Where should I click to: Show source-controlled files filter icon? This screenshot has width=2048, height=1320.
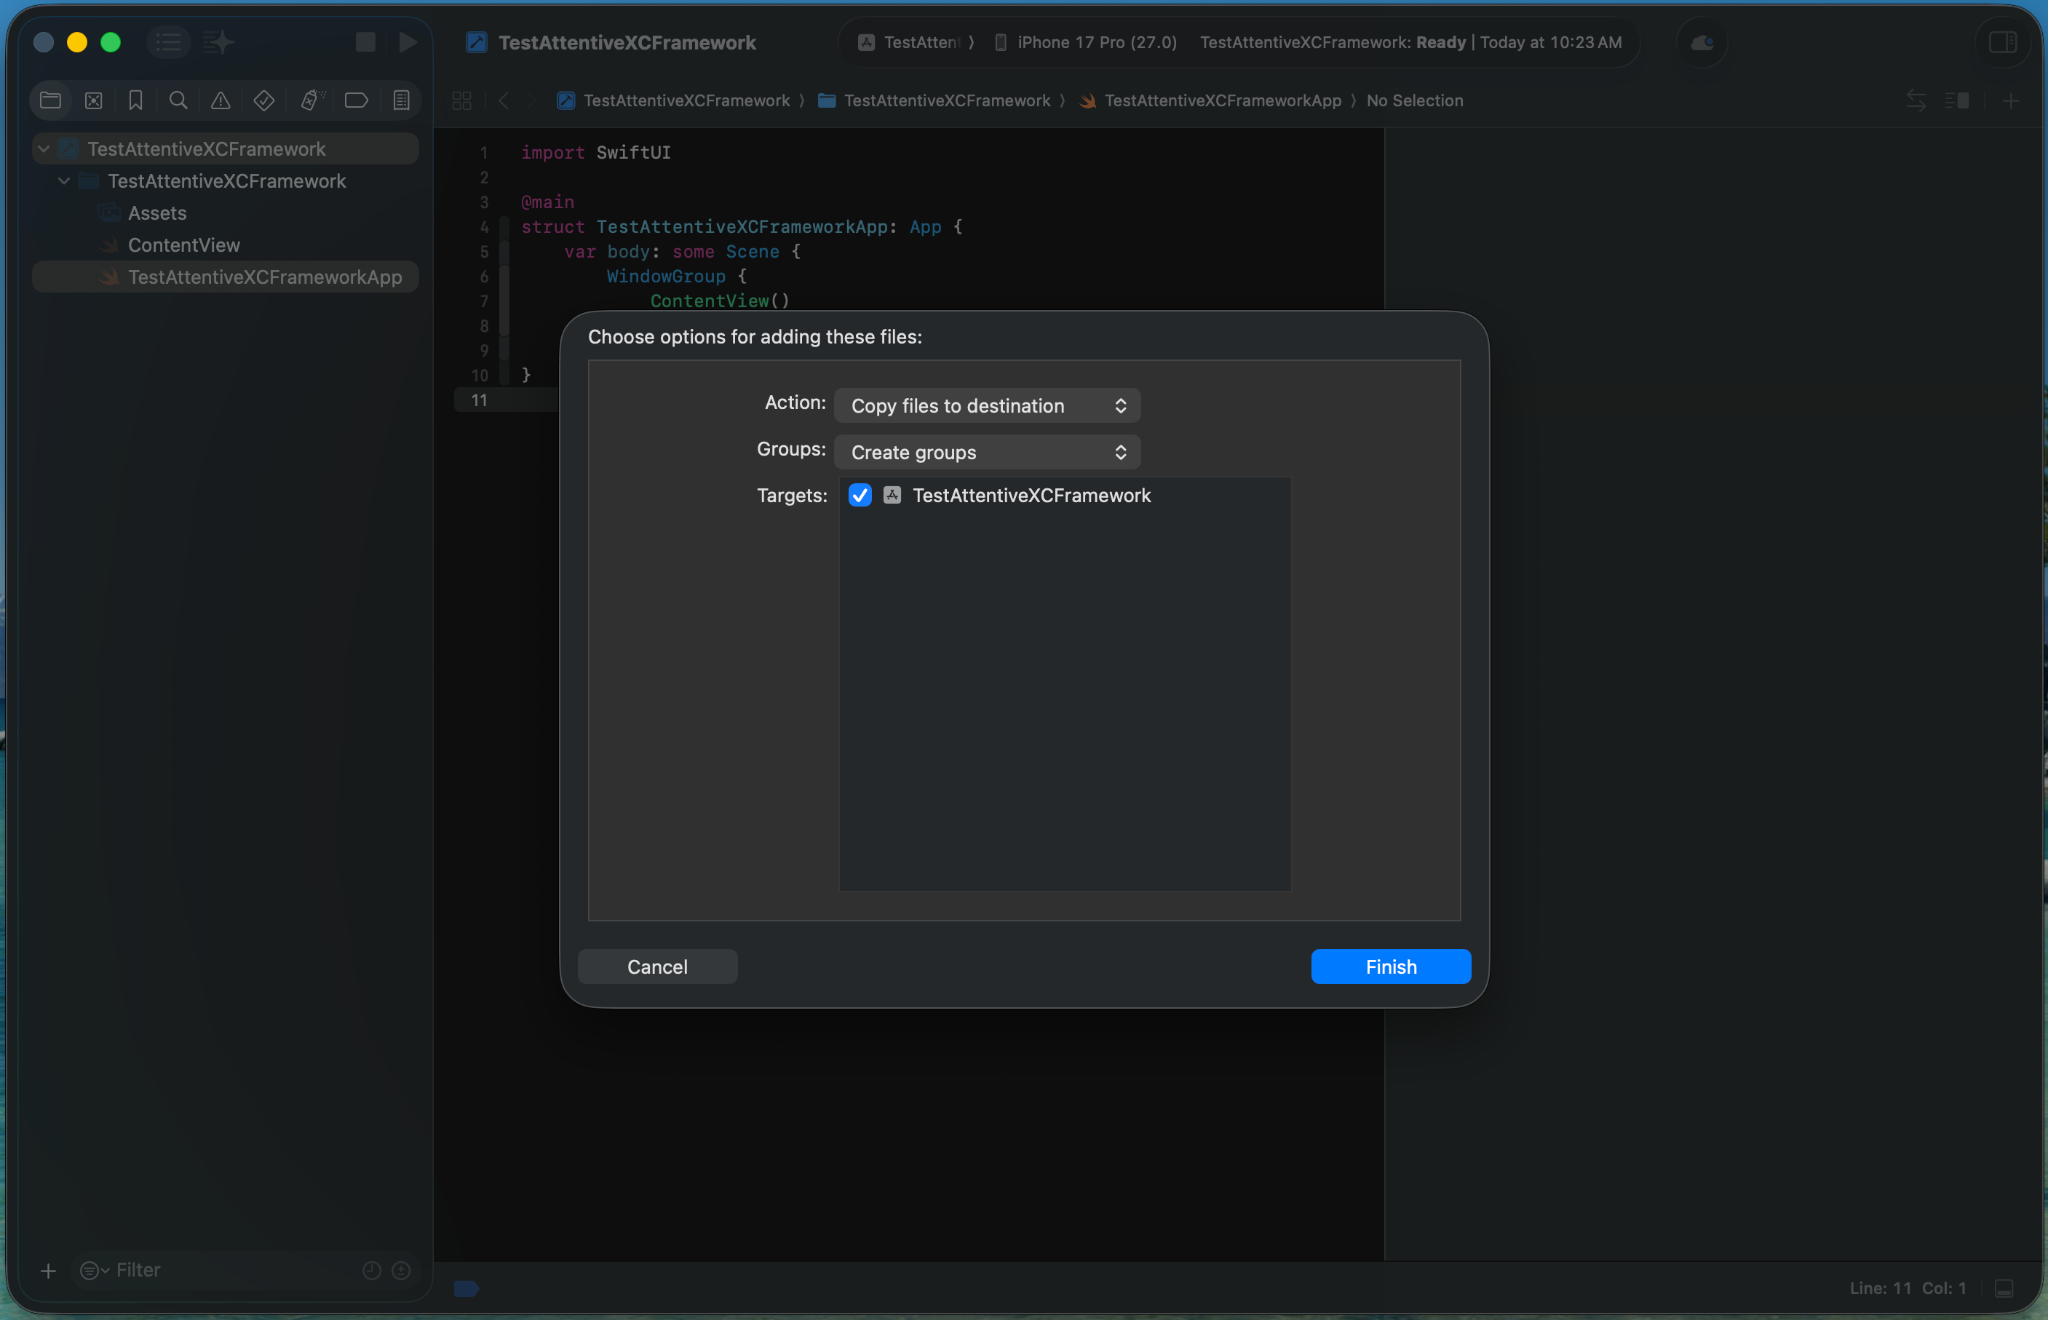(401, 1270)
